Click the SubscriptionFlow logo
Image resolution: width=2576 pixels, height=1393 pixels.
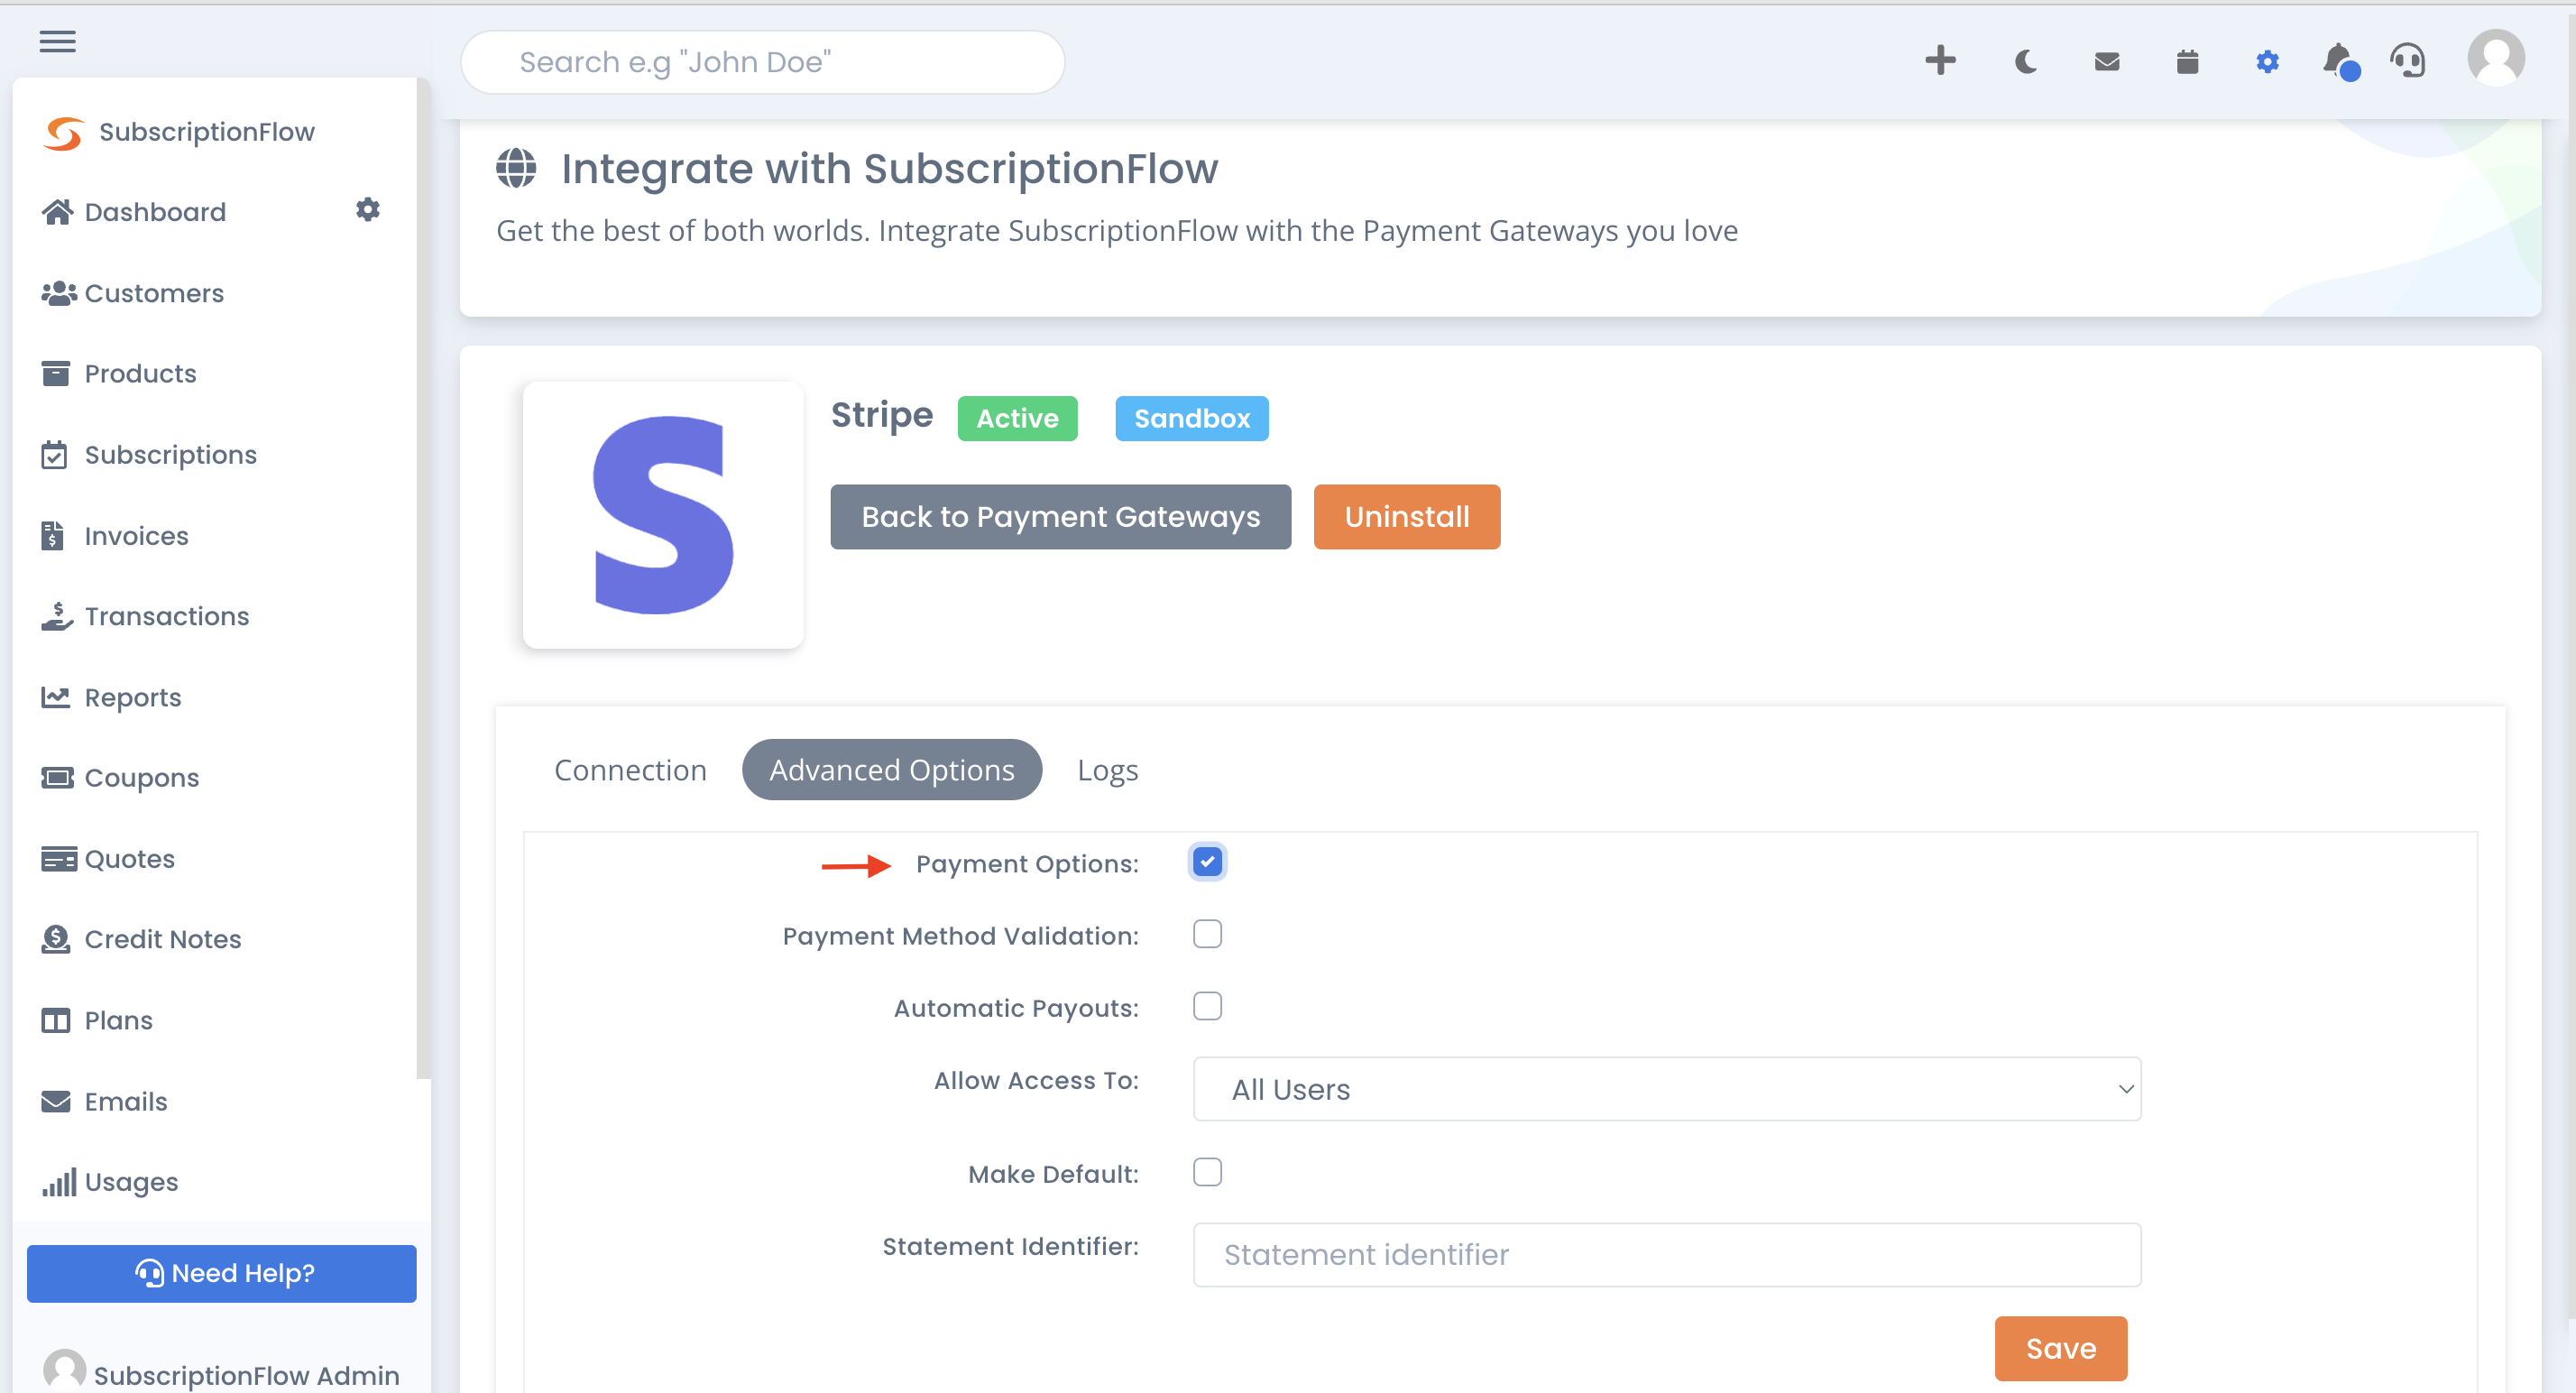pyautogui.click(x=63, y=133)
